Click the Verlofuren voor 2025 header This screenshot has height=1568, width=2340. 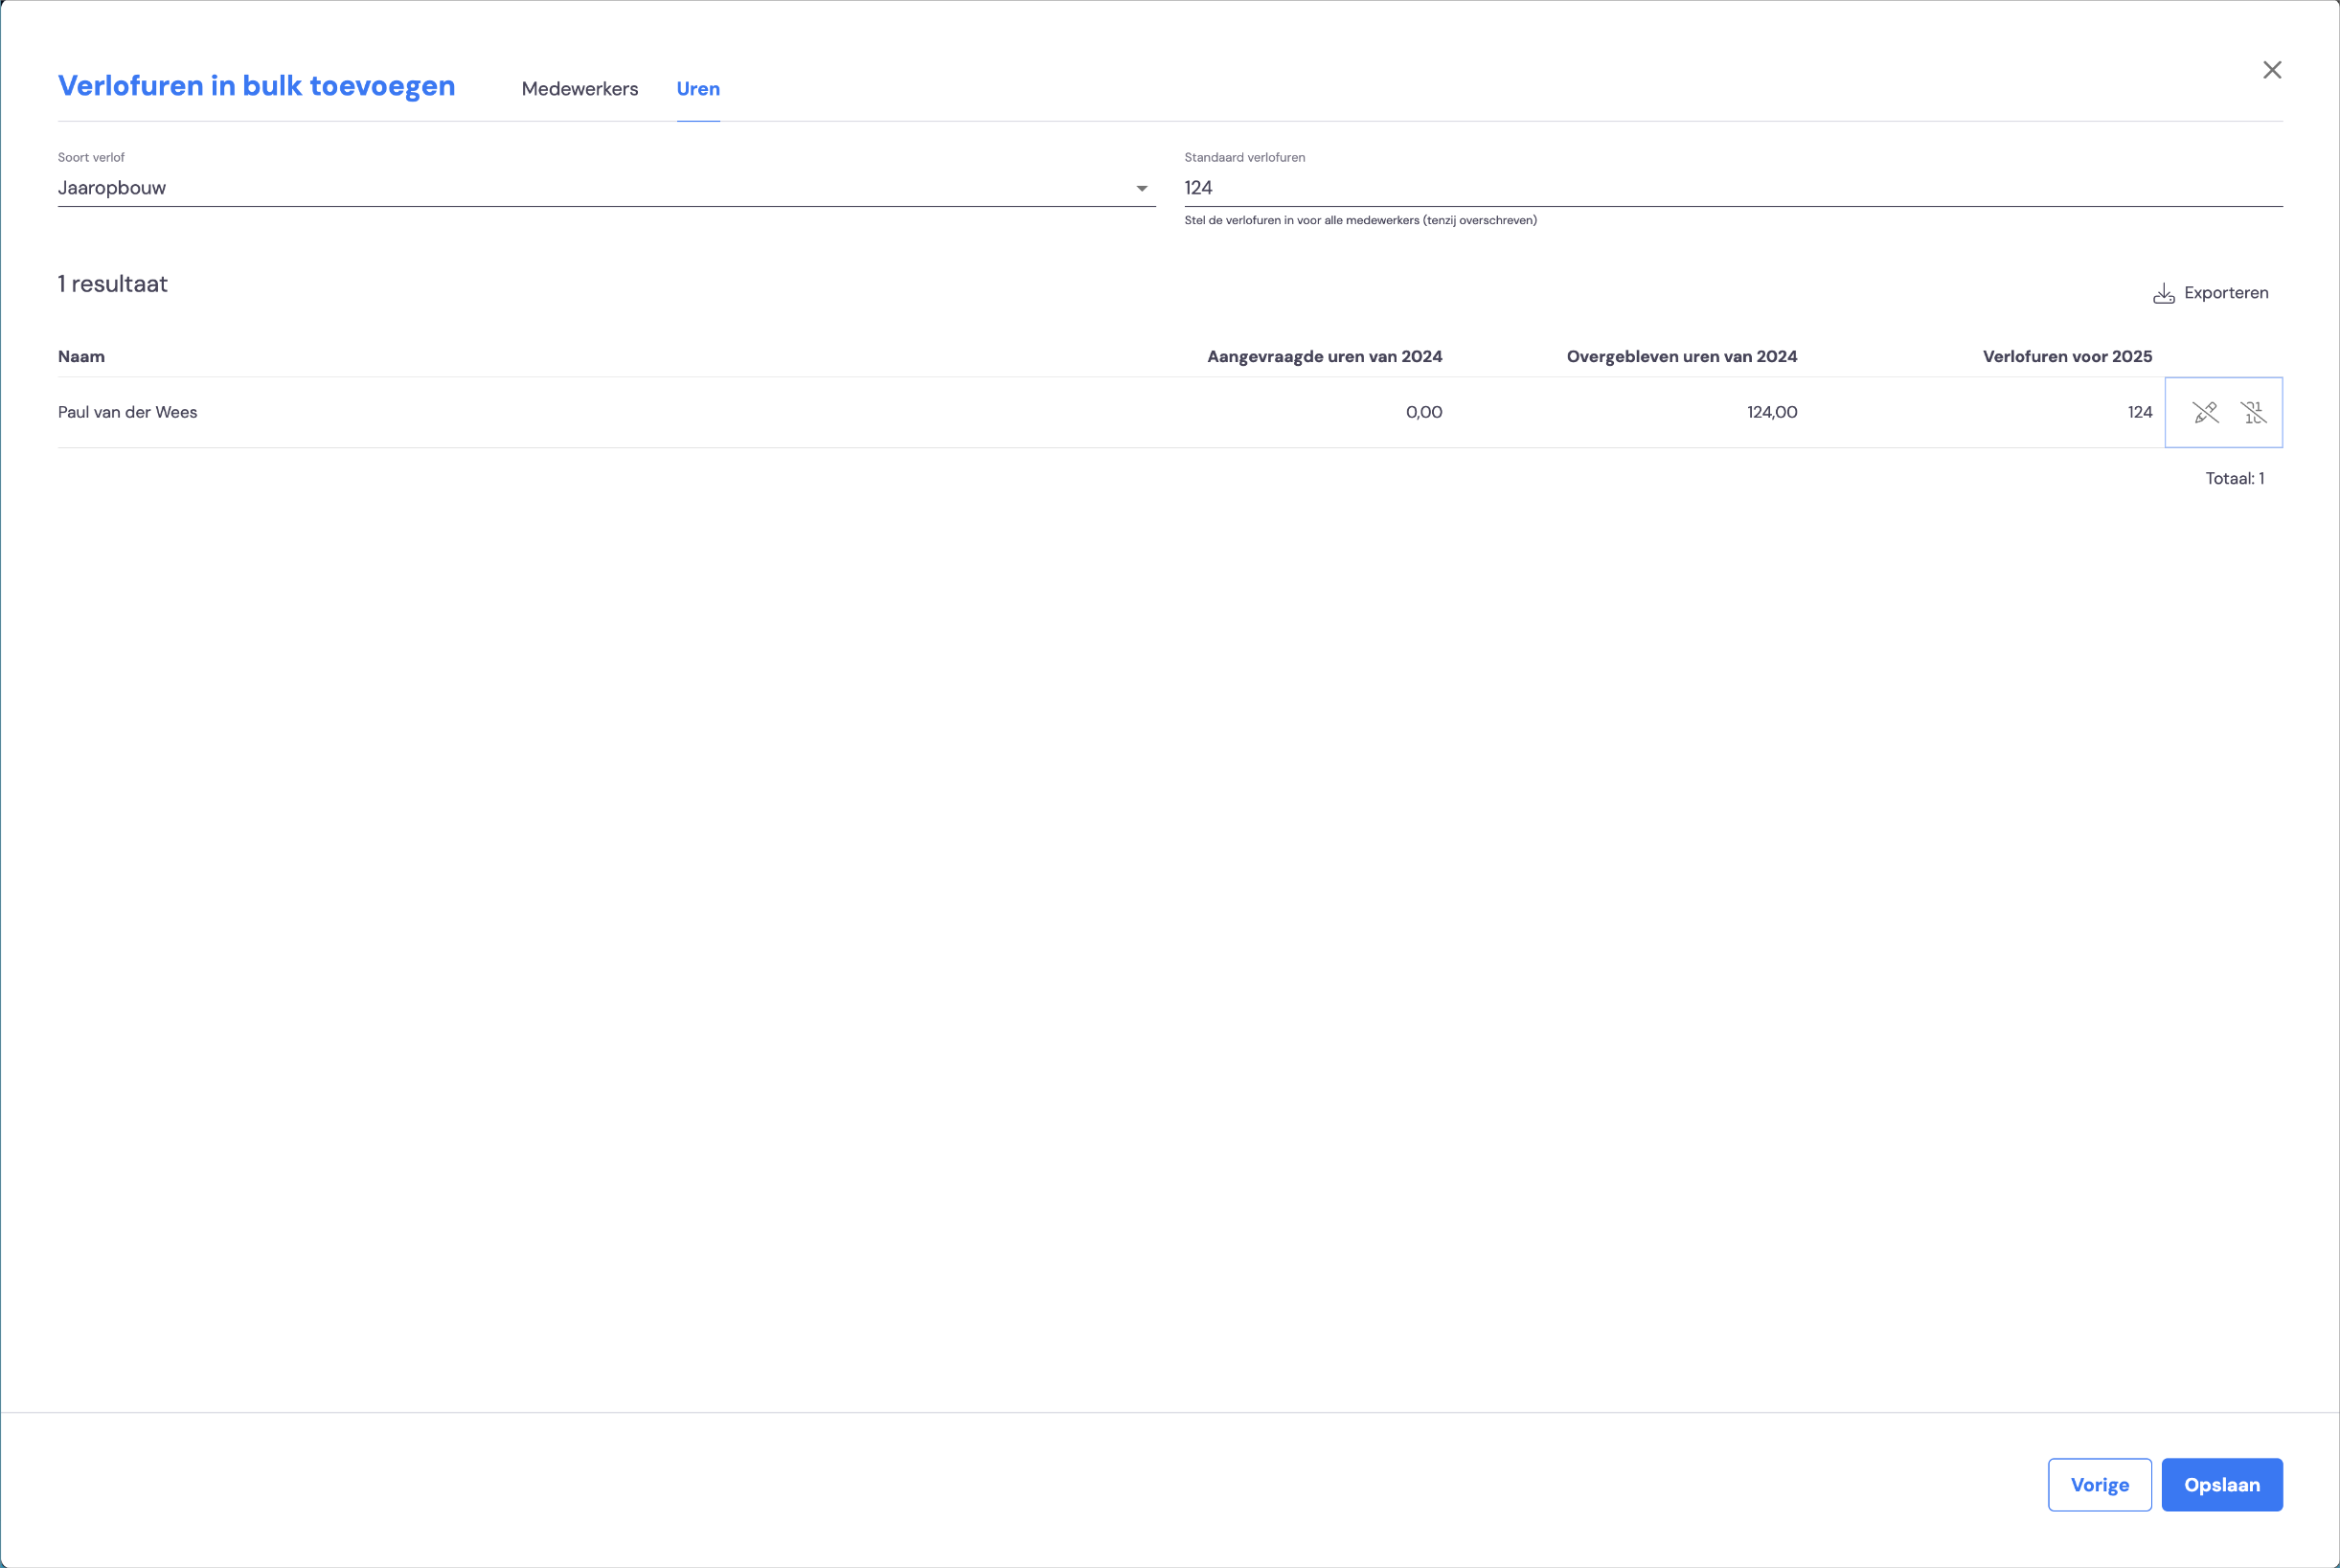tap(2068, 356)
